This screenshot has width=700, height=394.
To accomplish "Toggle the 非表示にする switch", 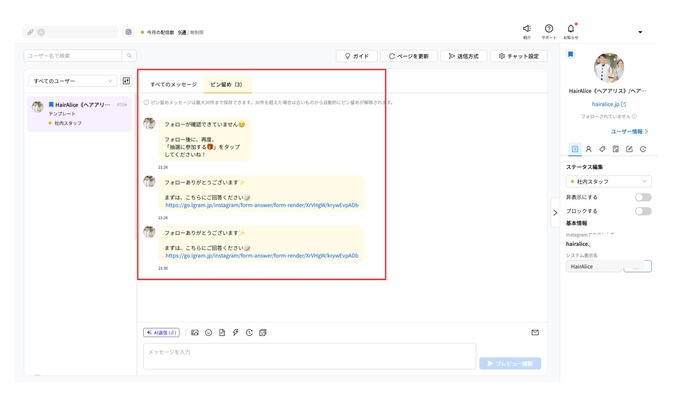I will click(643, 197).
